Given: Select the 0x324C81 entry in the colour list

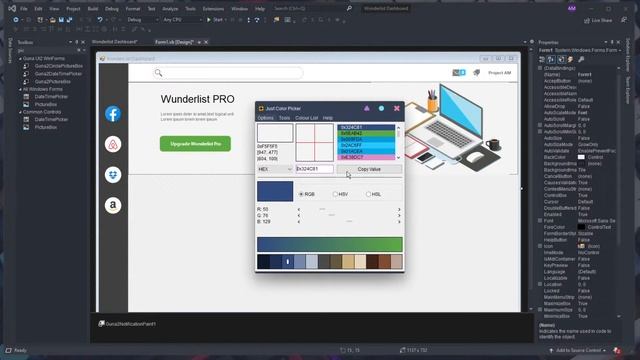Looking at the screenshot, I should pyautogui.click(x=366, y=127).
